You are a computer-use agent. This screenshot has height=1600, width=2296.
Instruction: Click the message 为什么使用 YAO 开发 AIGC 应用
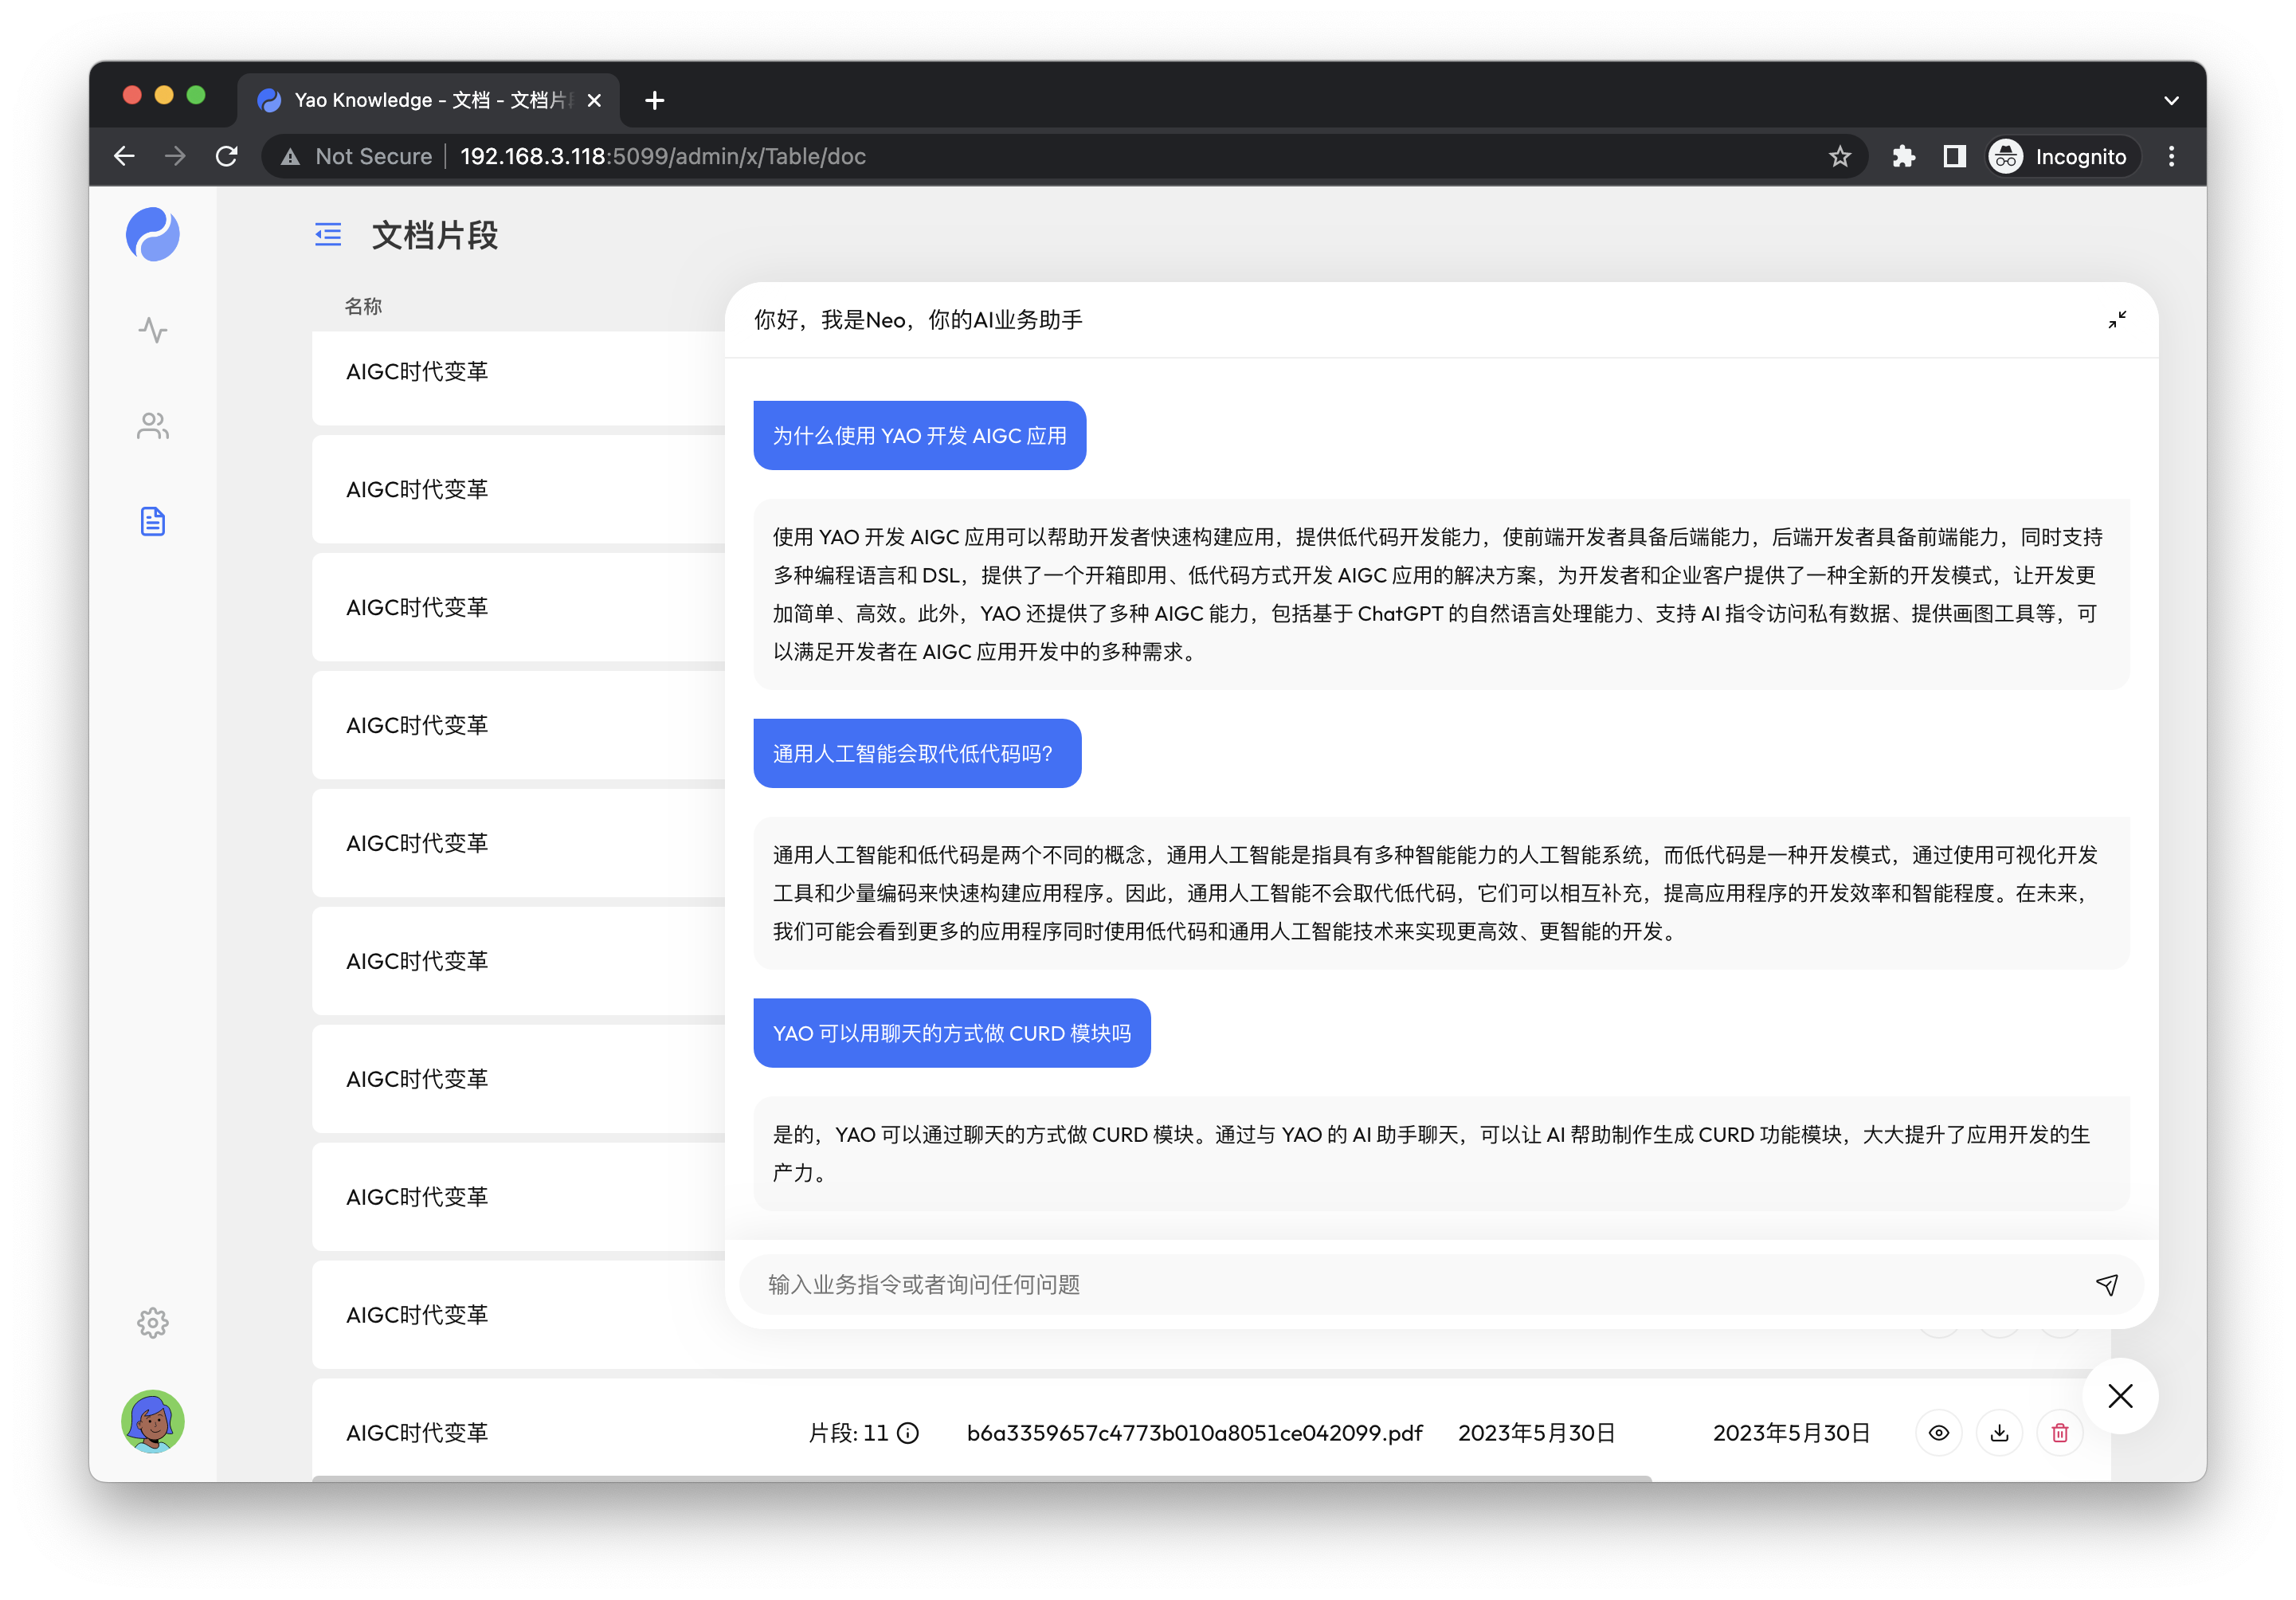pos(919,435)
